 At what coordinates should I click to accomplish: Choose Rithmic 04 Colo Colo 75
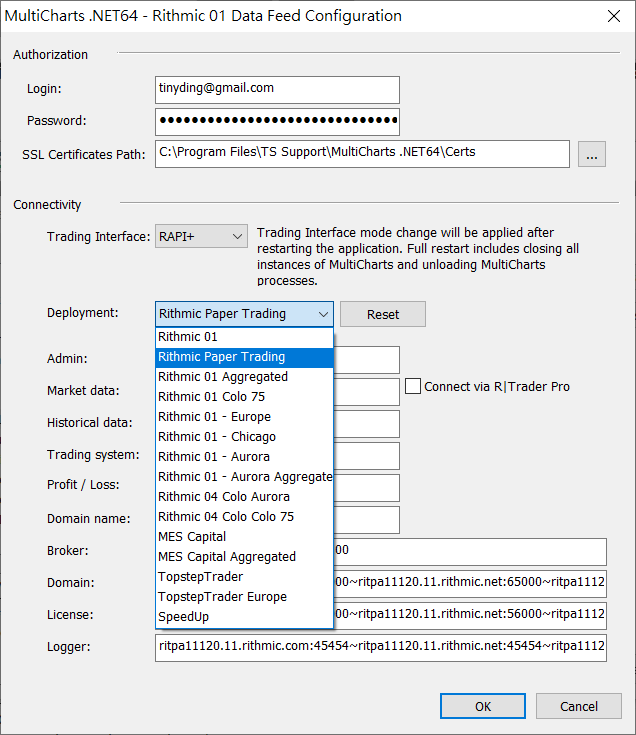(244, 517)
